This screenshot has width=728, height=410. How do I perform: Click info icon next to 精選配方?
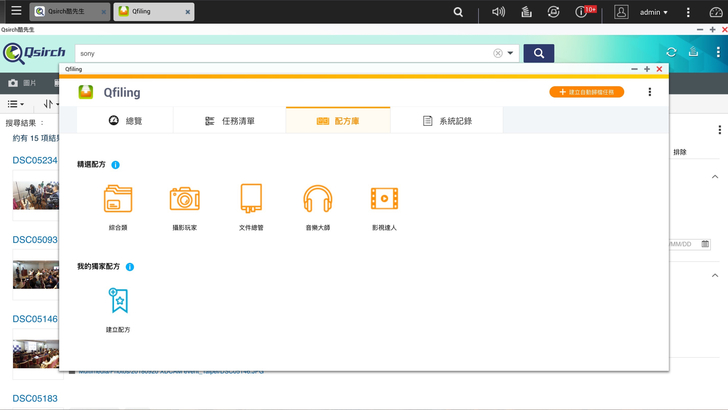(116, 164)
